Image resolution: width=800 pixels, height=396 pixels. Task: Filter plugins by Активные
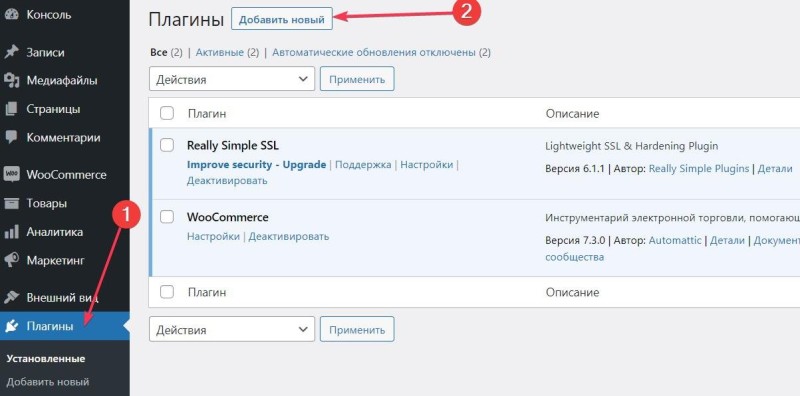220,52
